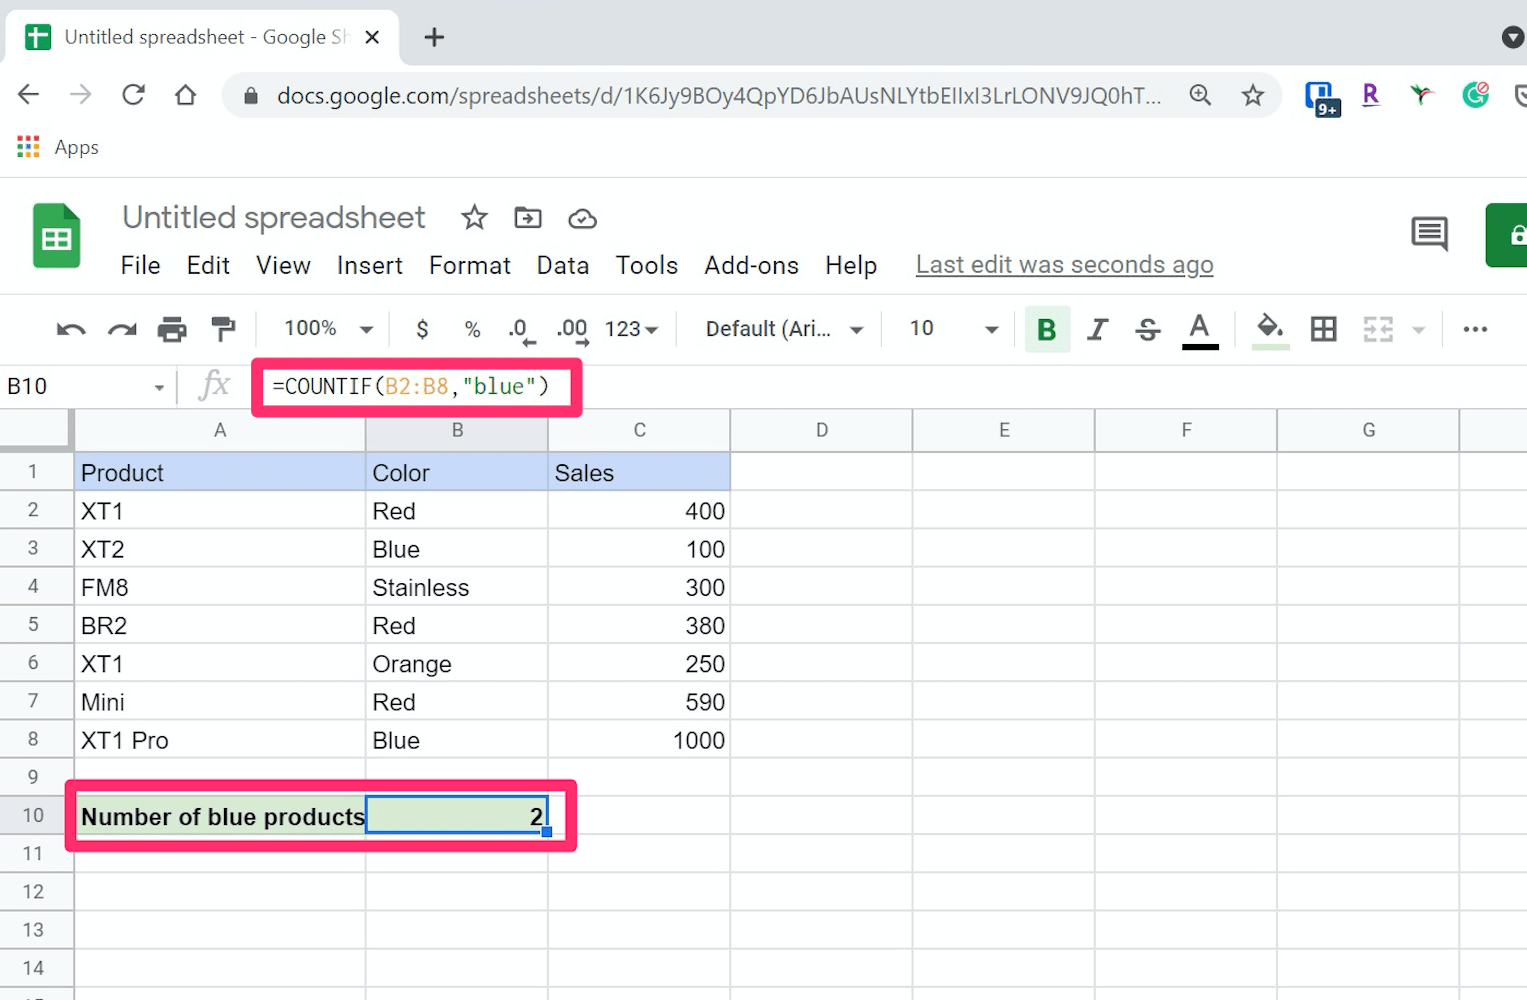This screenshot has width=1527, height=1000.
Task: Select the Paint format roller icon
Action: (x=223, y=329)
